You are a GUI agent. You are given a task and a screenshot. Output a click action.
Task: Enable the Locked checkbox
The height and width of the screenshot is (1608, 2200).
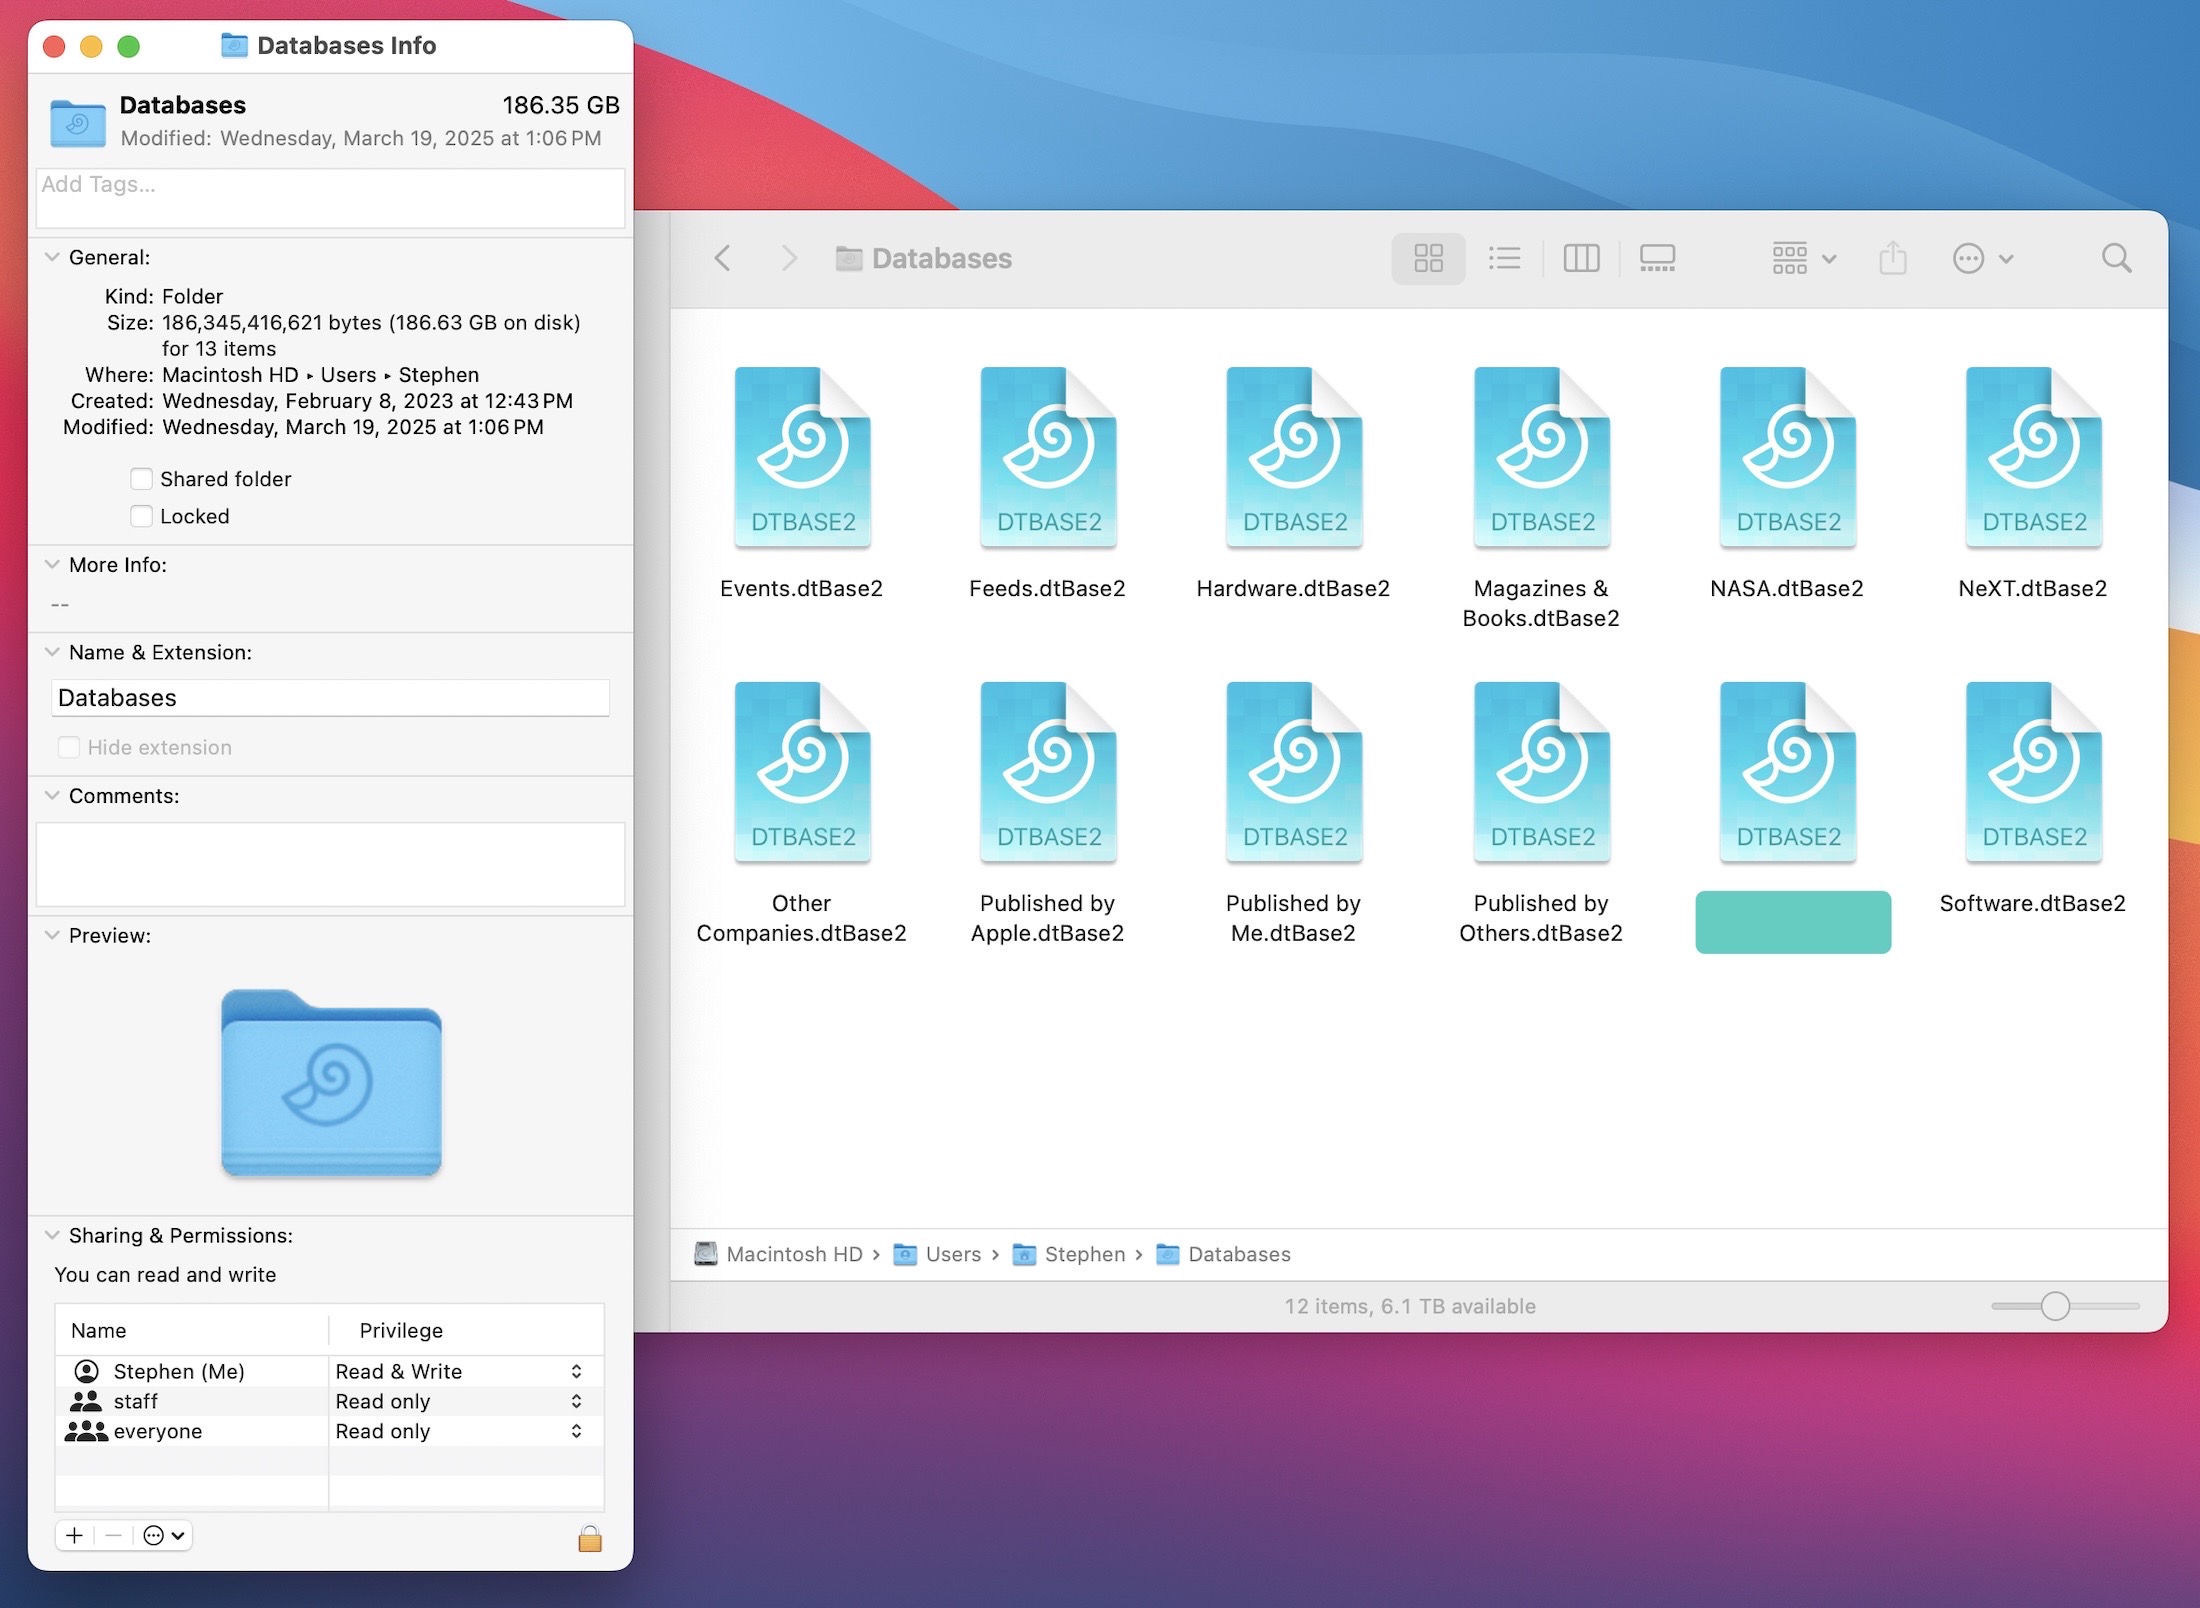pyautogui.click(x=142, y=516)
